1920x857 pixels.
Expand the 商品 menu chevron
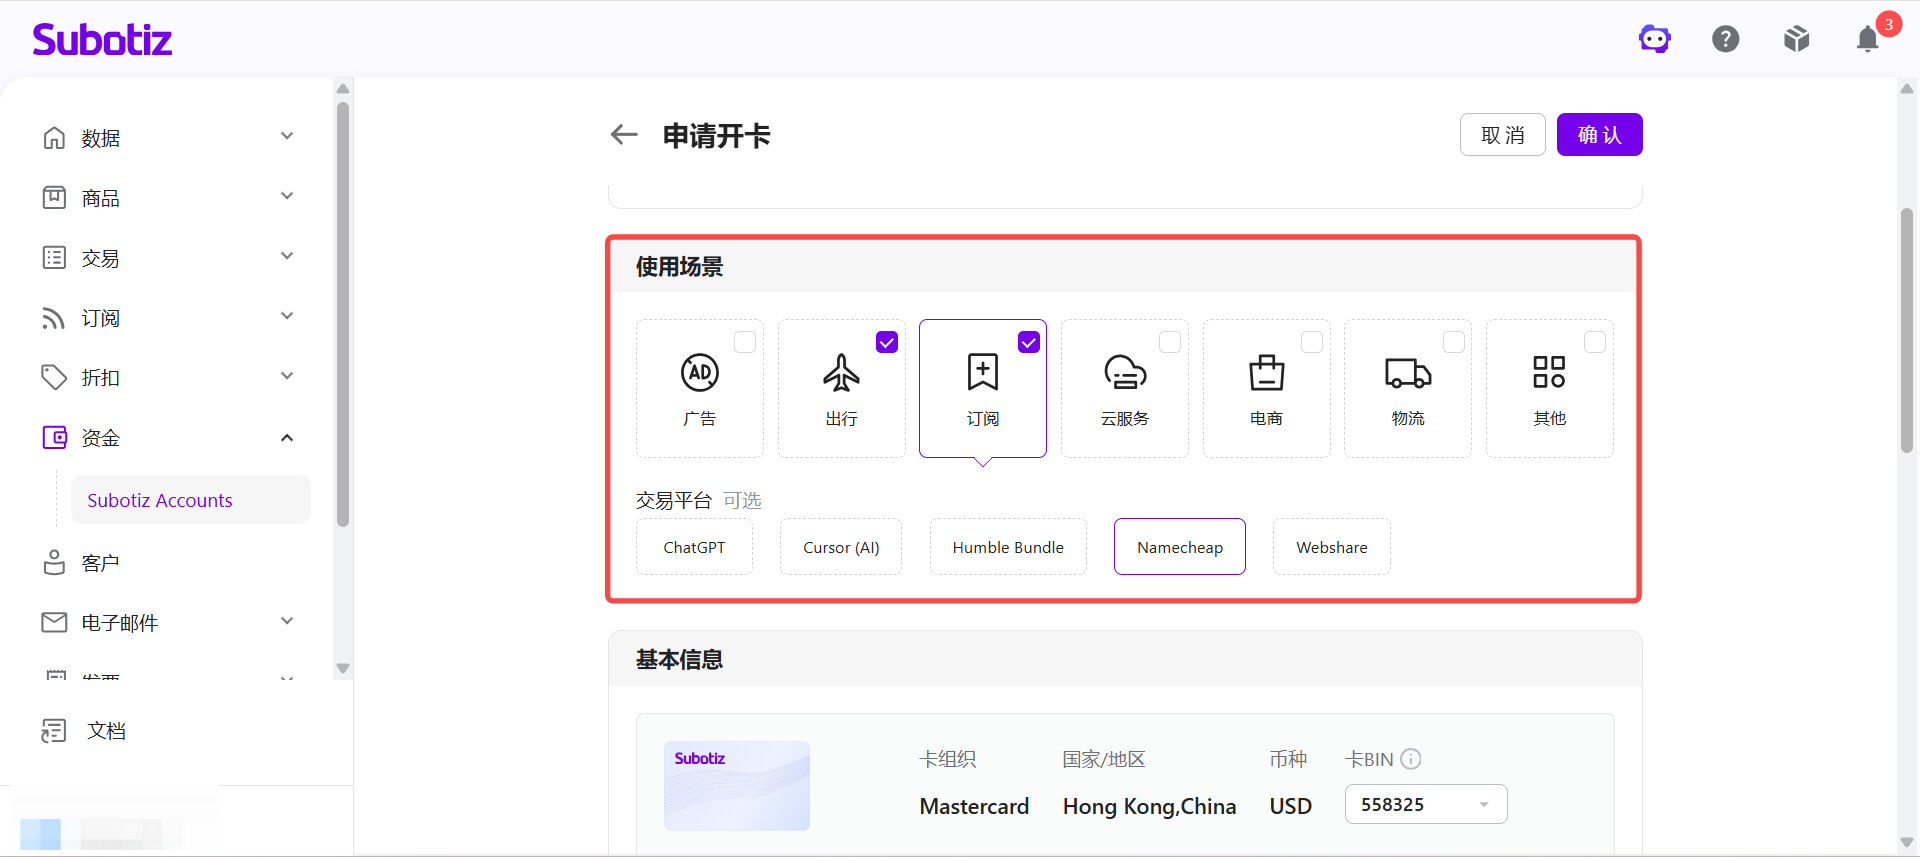pyautogui.click(x=287, y=196)
